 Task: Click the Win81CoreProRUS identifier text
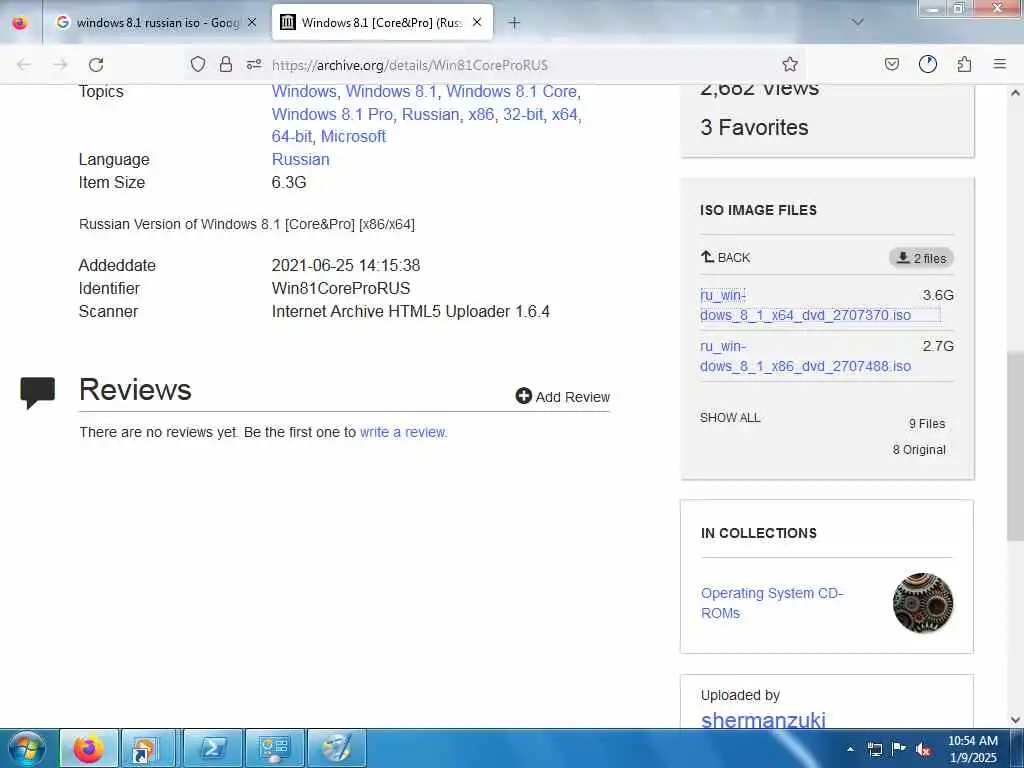(x=341, y=288)
